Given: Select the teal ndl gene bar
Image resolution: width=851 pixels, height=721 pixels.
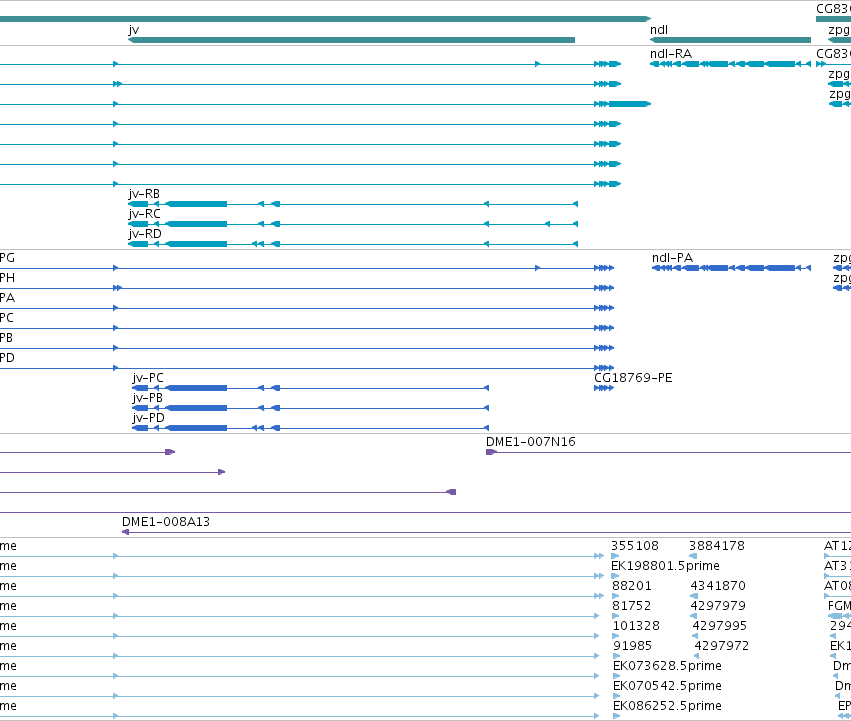Looking at the screenshot, I should [731, 40].
